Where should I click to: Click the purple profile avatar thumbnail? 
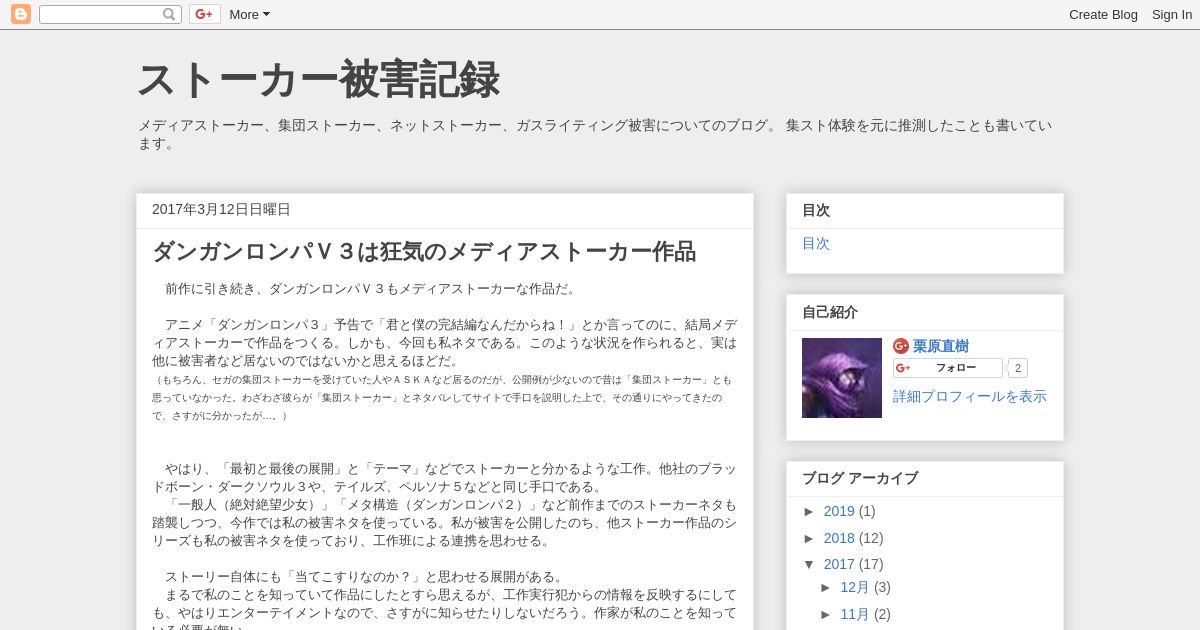point(842,378)
